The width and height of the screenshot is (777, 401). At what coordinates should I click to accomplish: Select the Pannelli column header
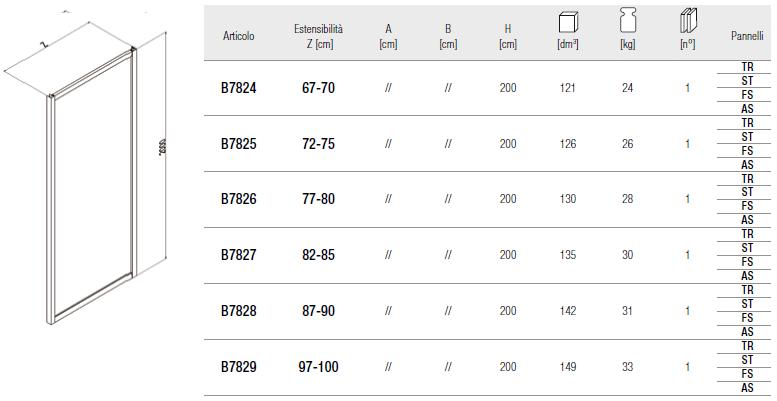[x=747, y=35]
